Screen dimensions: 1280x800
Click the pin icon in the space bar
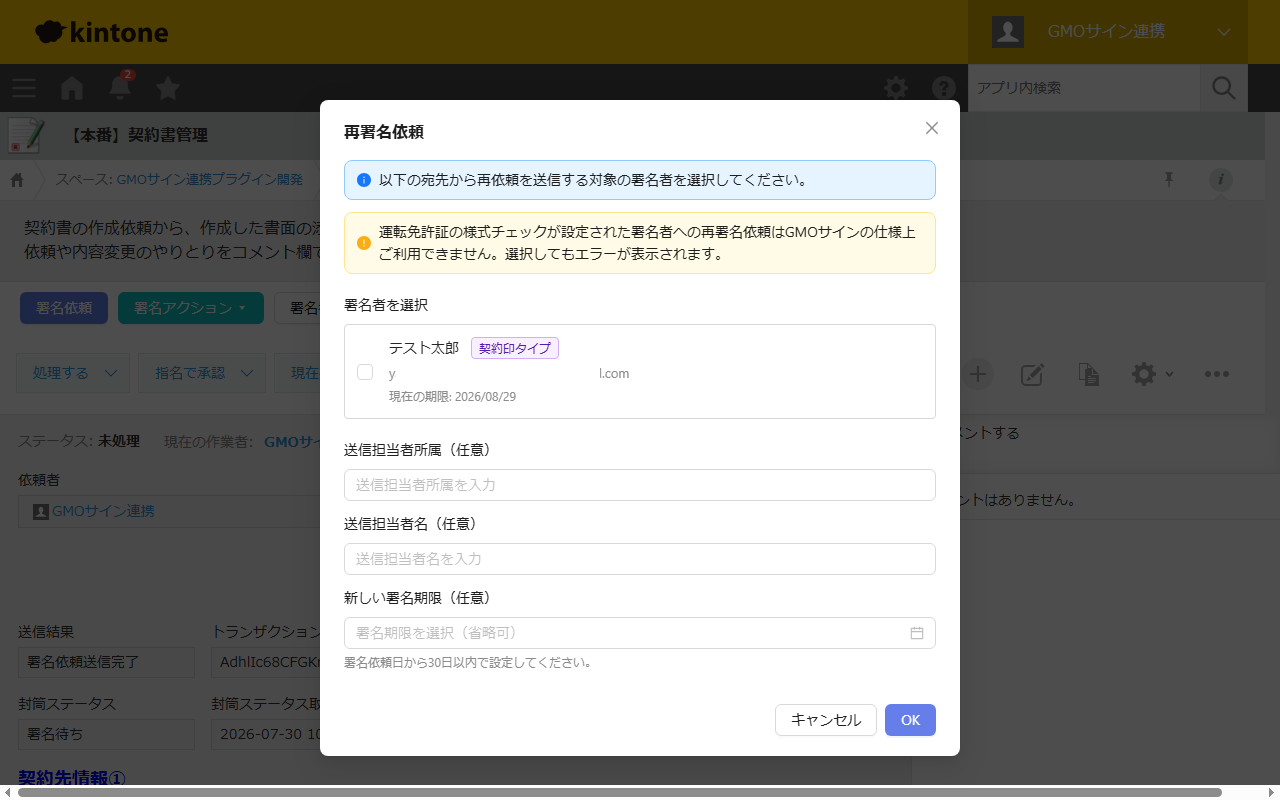(x=1168, y=179)
